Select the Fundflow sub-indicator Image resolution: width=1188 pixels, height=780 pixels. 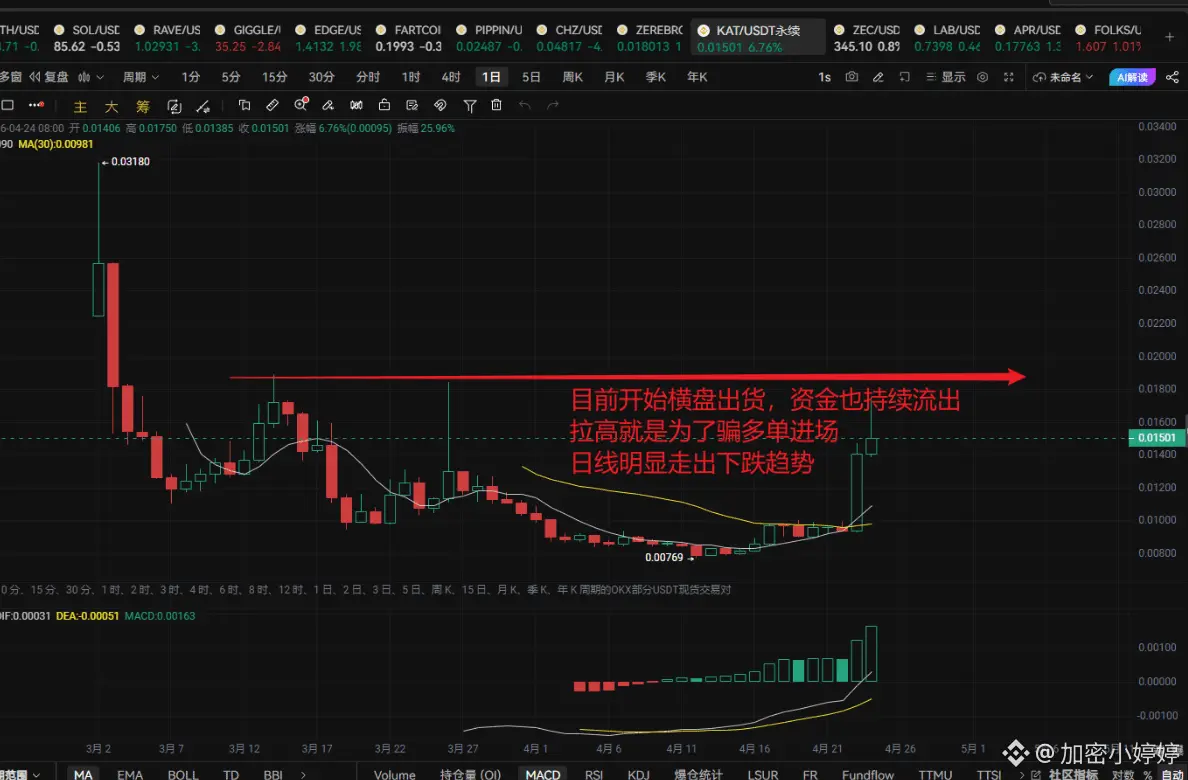click(x=868, y=774)
